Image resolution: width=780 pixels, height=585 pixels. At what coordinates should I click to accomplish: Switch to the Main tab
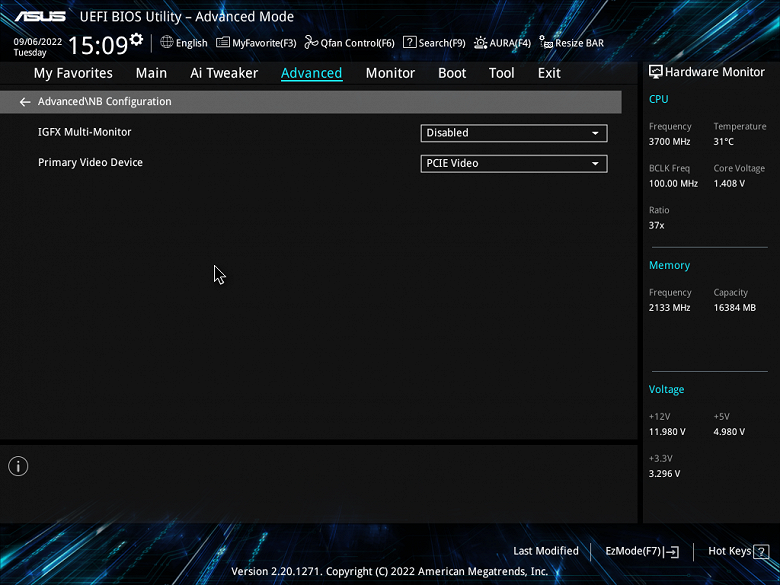[x=151, y=73]
